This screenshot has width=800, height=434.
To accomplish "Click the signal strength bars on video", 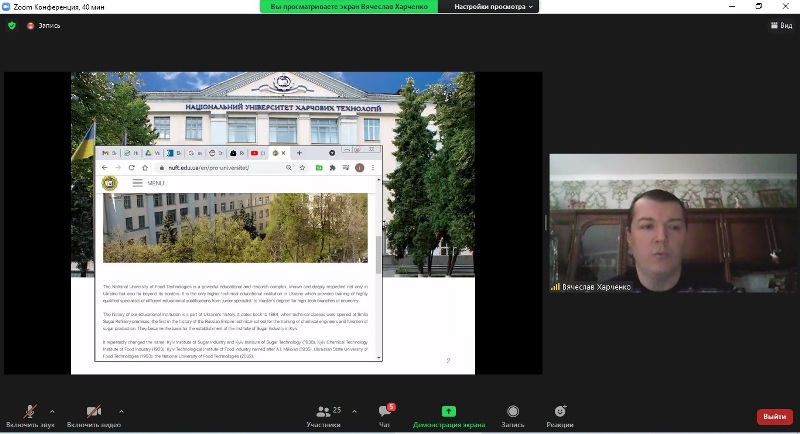I will pyautogui.click(x=555, y=287).
